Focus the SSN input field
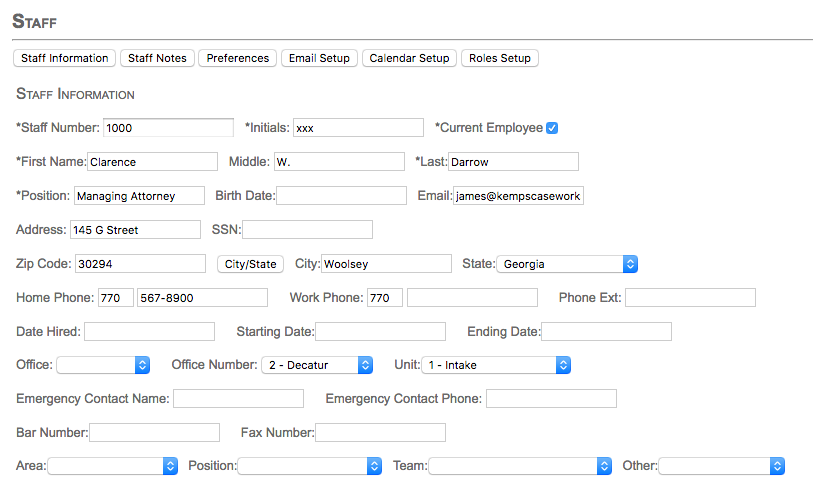This screenshot has height=494, width=813. [307, 230]
